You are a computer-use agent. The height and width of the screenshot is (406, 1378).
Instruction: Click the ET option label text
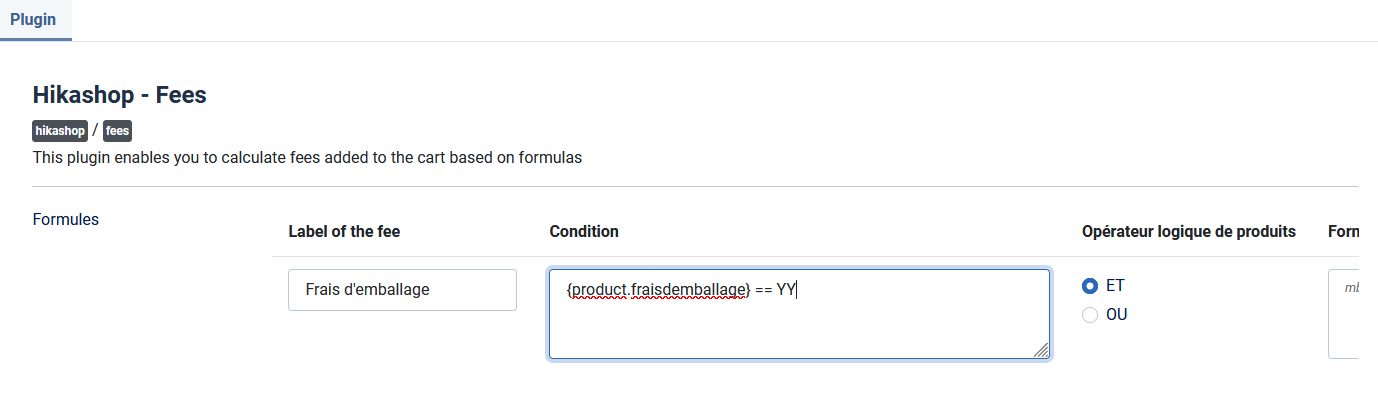pyautogui.click(x=1115, y=286)
